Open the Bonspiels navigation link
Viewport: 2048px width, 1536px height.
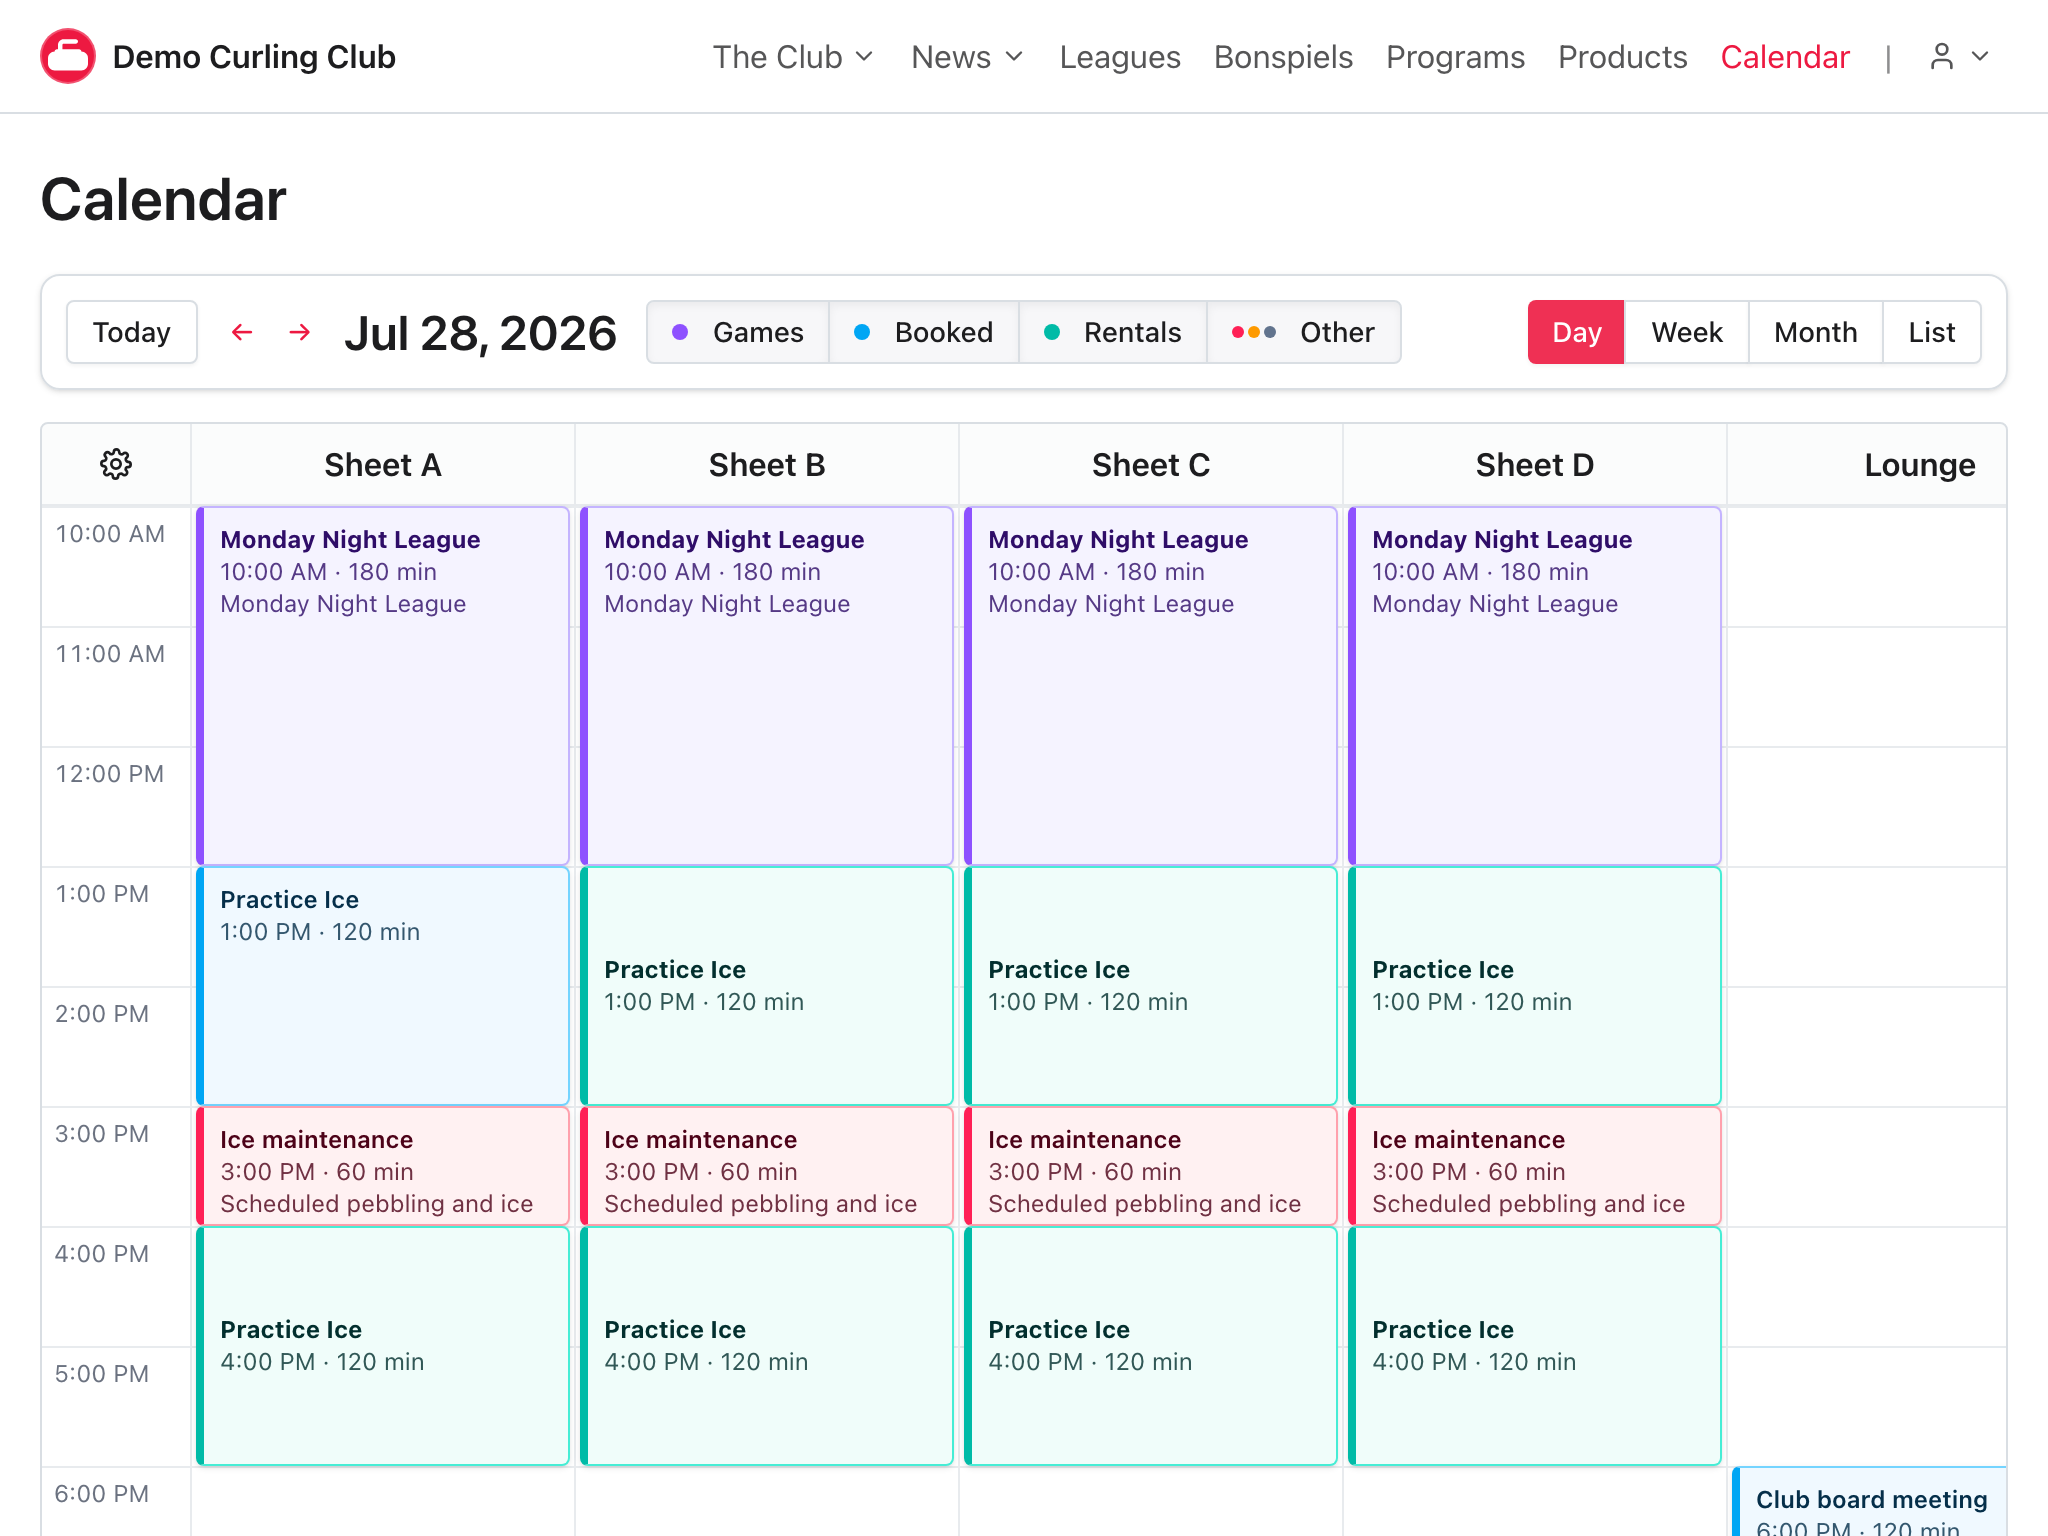1283,57
